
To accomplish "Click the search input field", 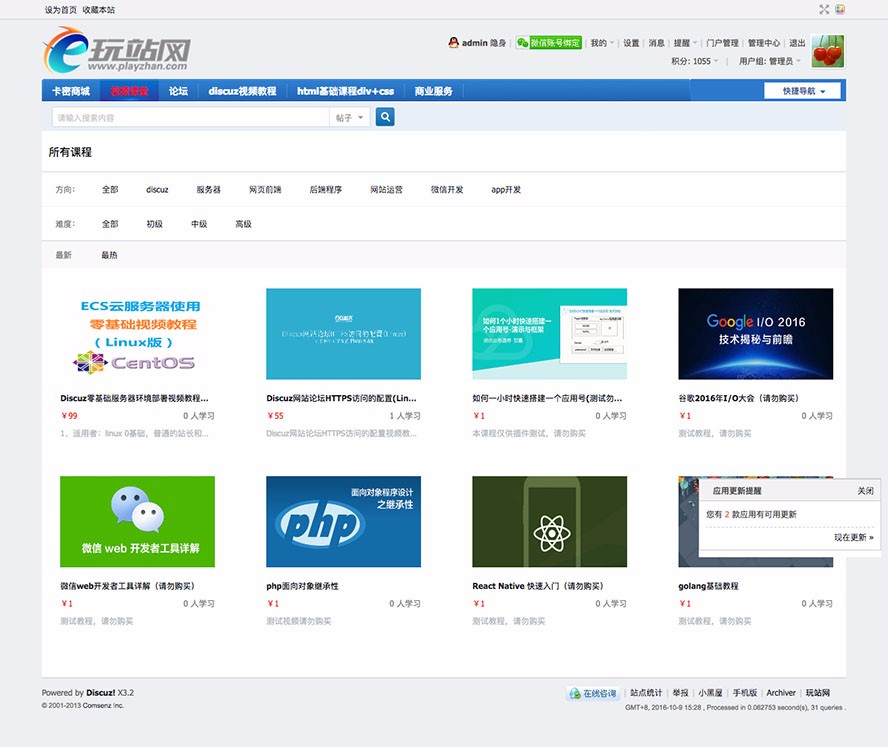I will coord(191,117).
